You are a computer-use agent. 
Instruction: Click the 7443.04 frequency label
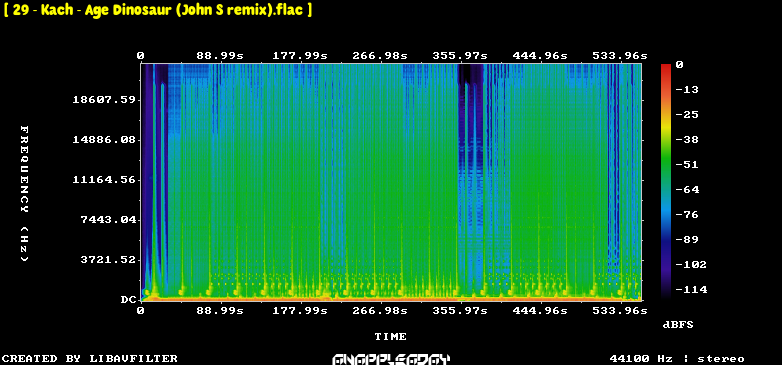pos(108,219)
